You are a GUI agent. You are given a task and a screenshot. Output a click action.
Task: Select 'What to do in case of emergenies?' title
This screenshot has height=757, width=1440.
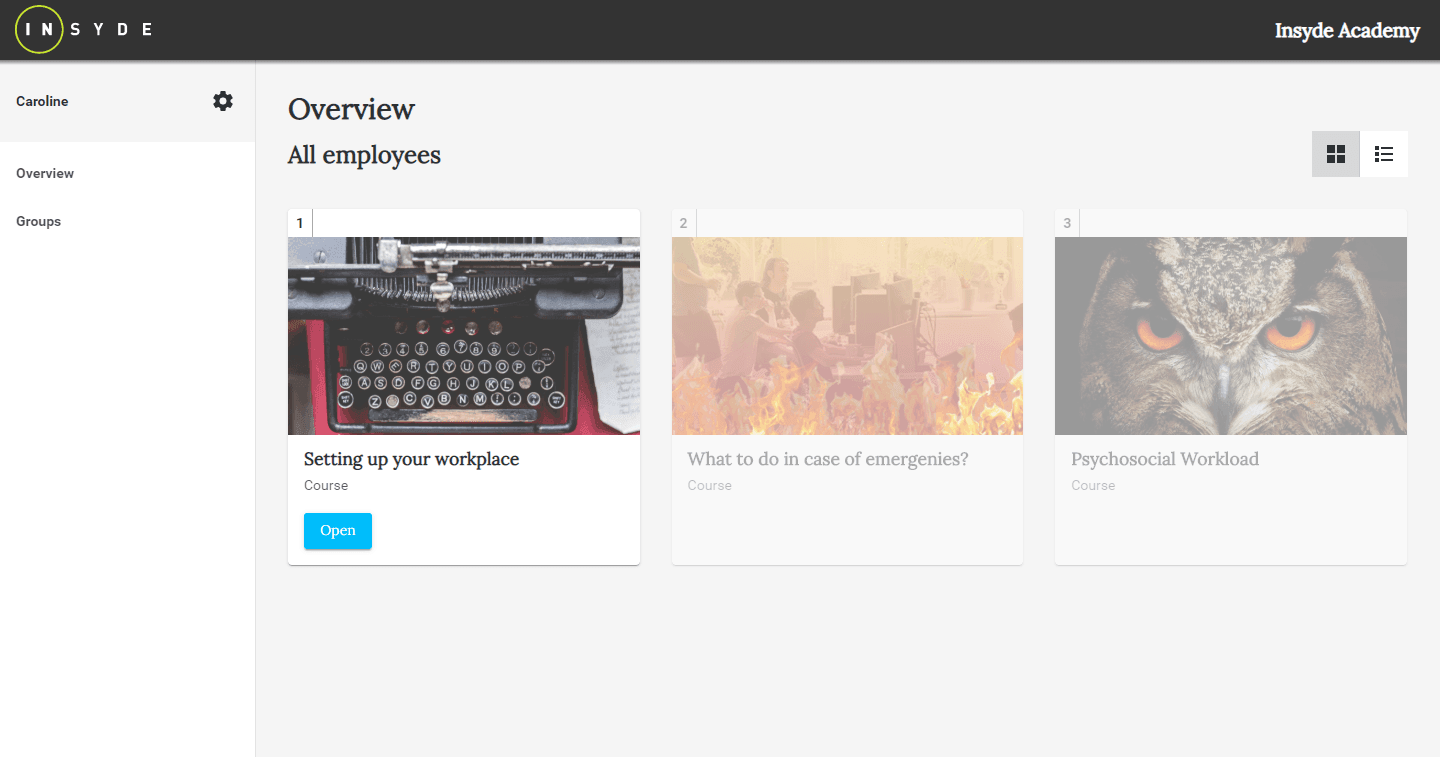click(827, 459)
